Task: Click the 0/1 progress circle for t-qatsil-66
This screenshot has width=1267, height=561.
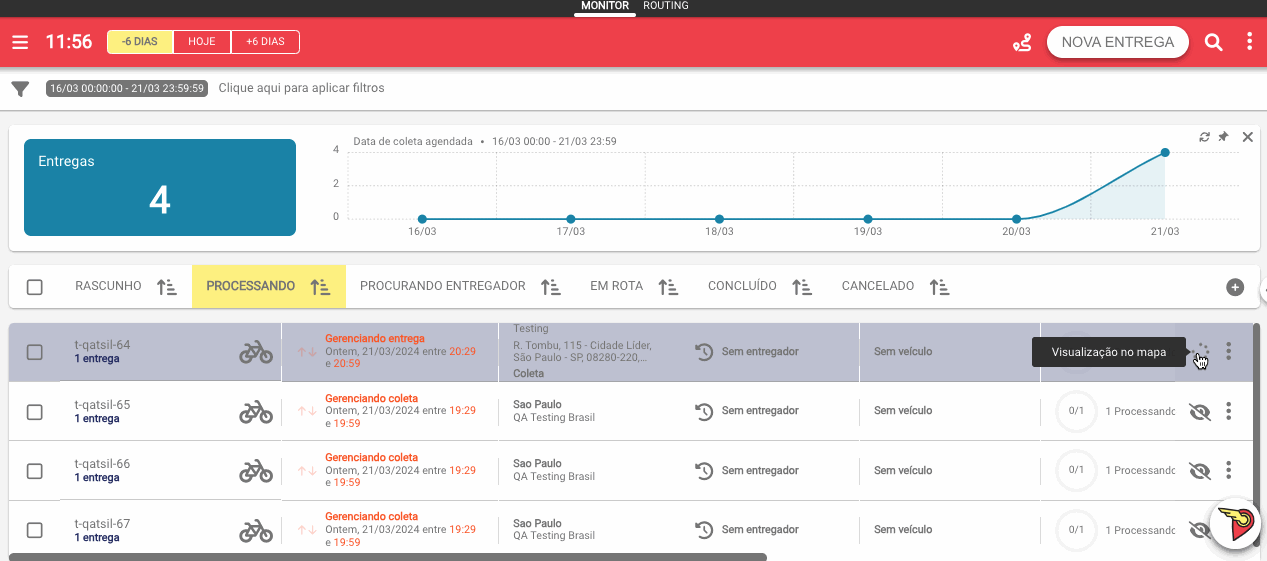Action: coord(1076,470)
